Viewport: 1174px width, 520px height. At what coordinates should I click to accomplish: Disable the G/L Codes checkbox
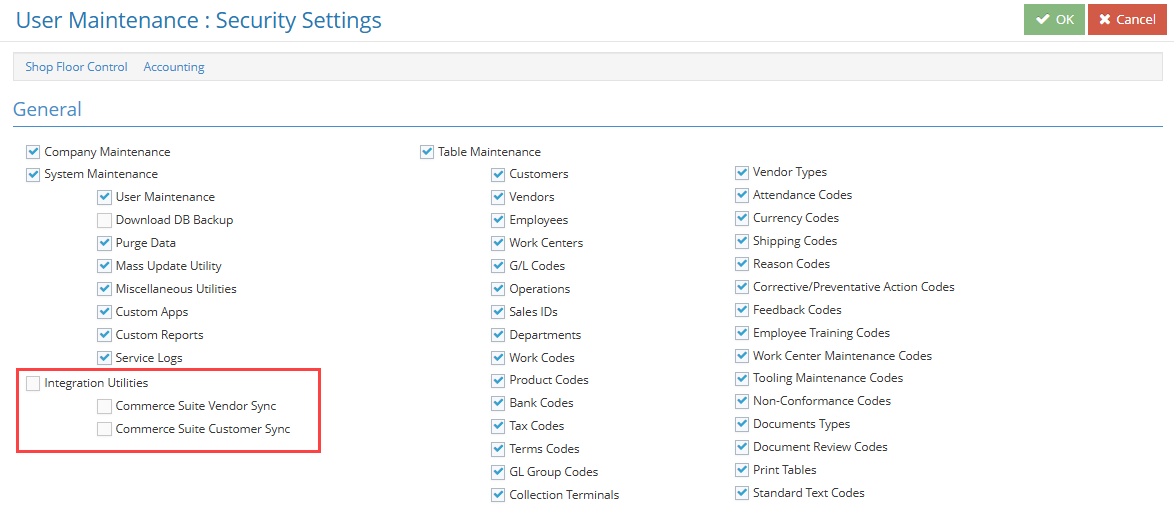click(x=498, y=266)
